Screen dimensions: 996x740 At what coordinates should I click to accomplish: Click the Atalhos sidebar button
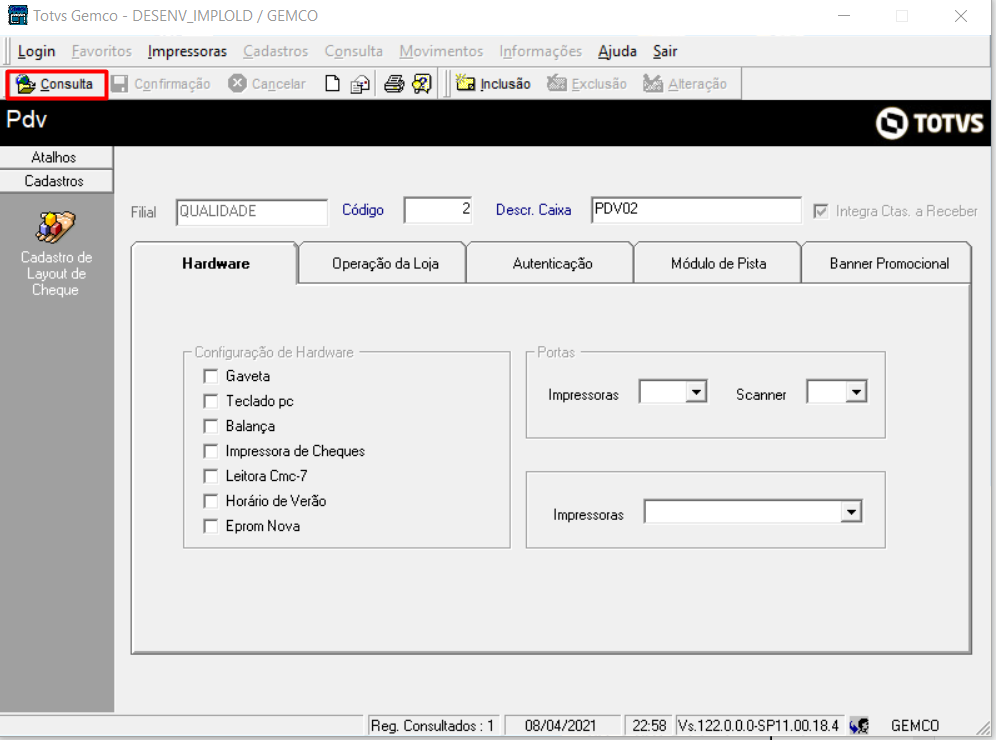point(56,157)
